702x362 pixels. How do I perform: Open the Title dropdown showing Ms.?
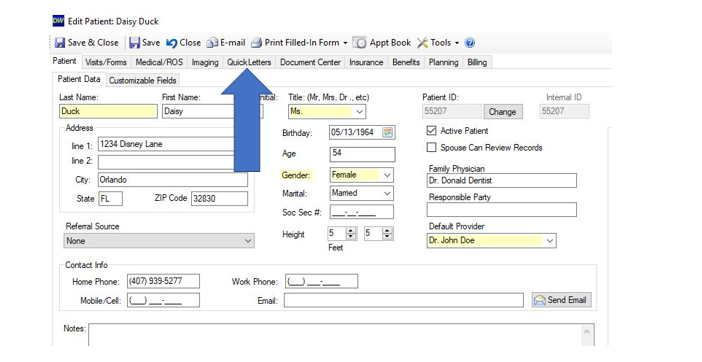pos(360,111)
